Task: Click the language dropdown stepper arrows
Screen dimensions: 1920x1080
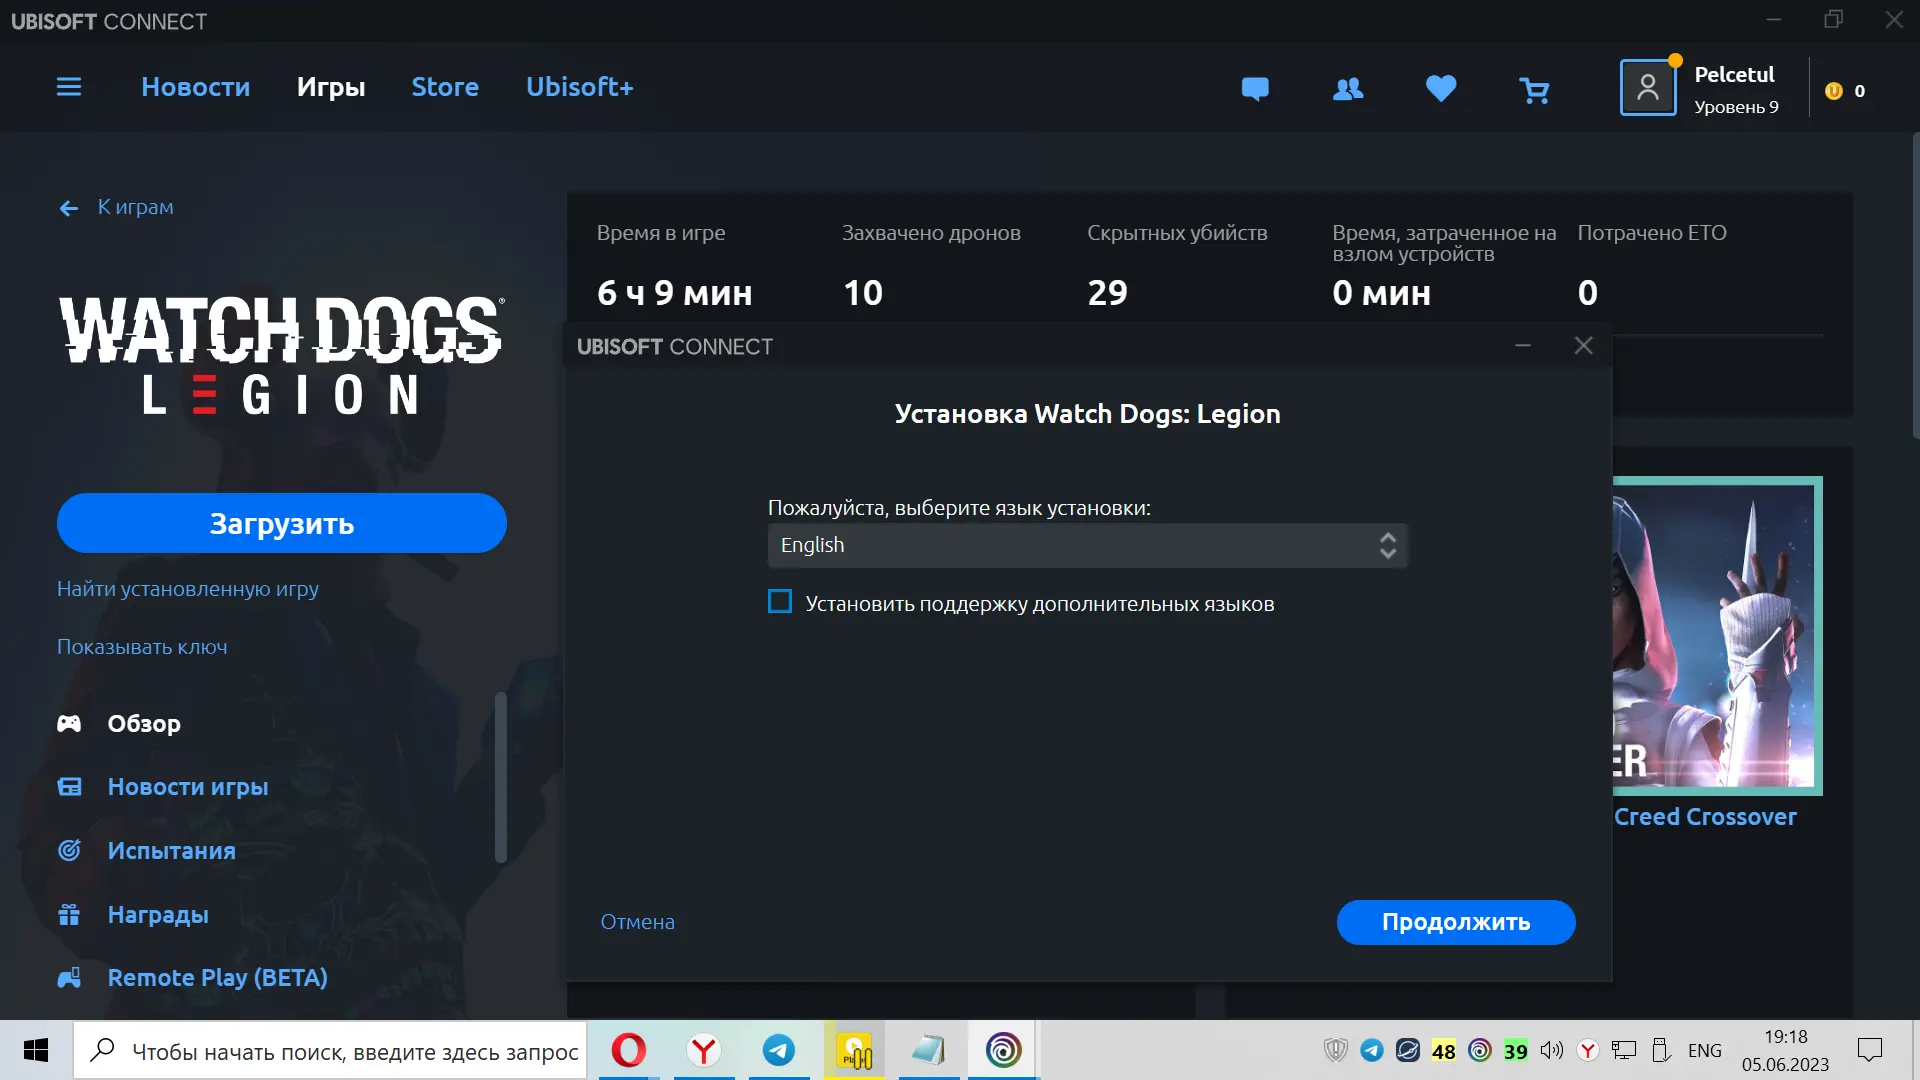Action: tap(1387, 545)
